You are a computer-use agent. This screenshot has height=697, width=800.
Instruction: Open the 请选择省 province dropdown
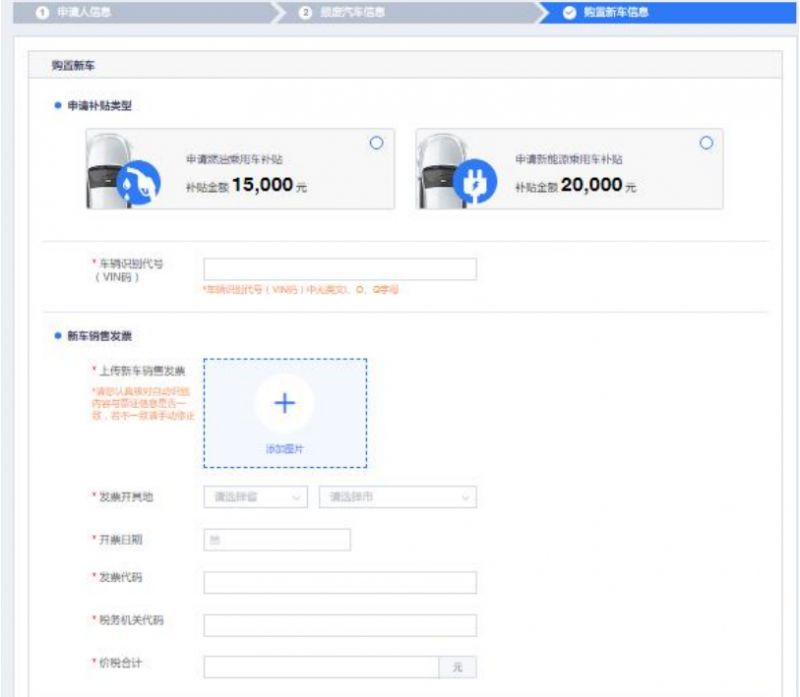[x=255, y=497]
